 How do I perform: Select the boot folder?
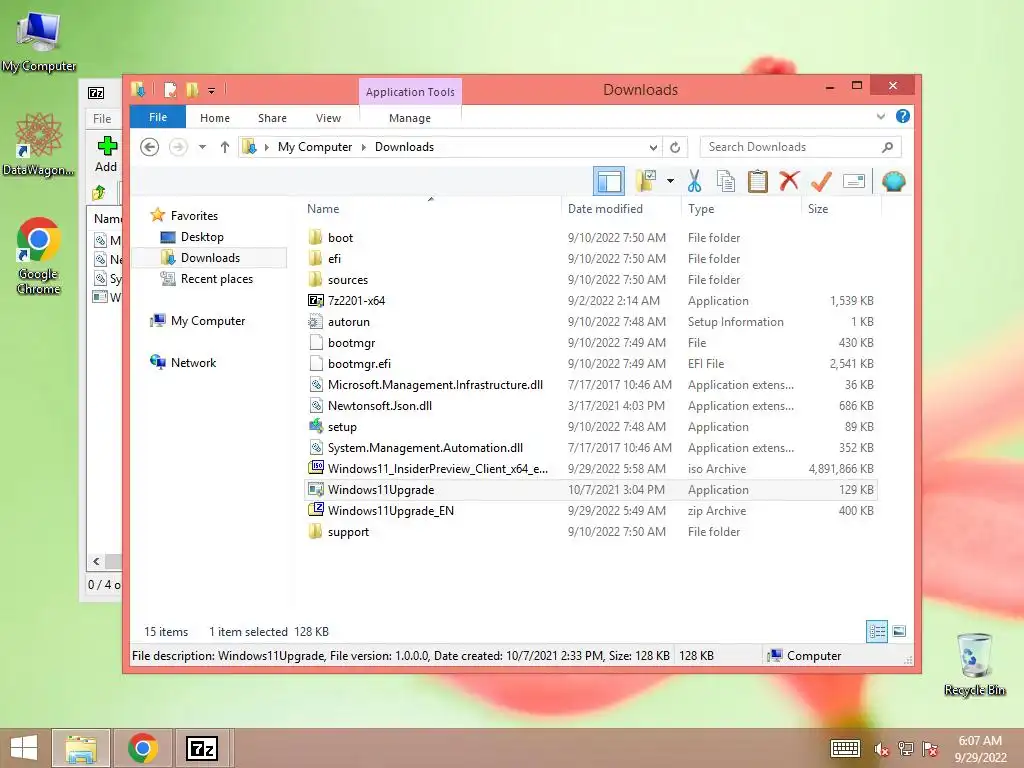click(x=590, y=238)
